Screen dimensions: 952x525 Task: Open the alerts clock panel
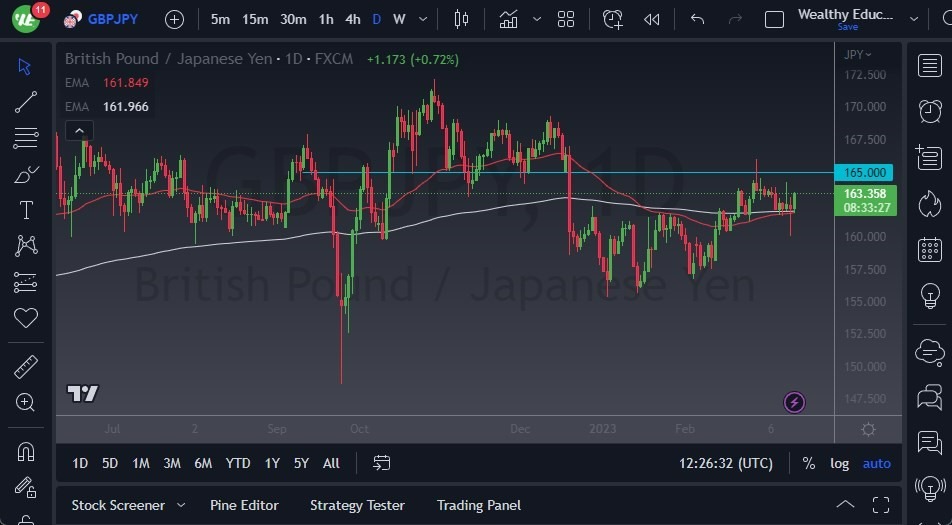(930, 112)
